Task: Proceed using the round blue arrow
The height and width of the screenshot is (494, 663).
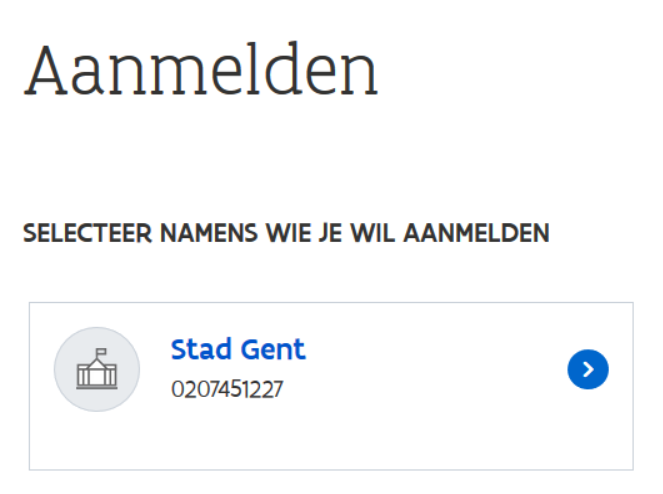Action: tap(588, 369)
